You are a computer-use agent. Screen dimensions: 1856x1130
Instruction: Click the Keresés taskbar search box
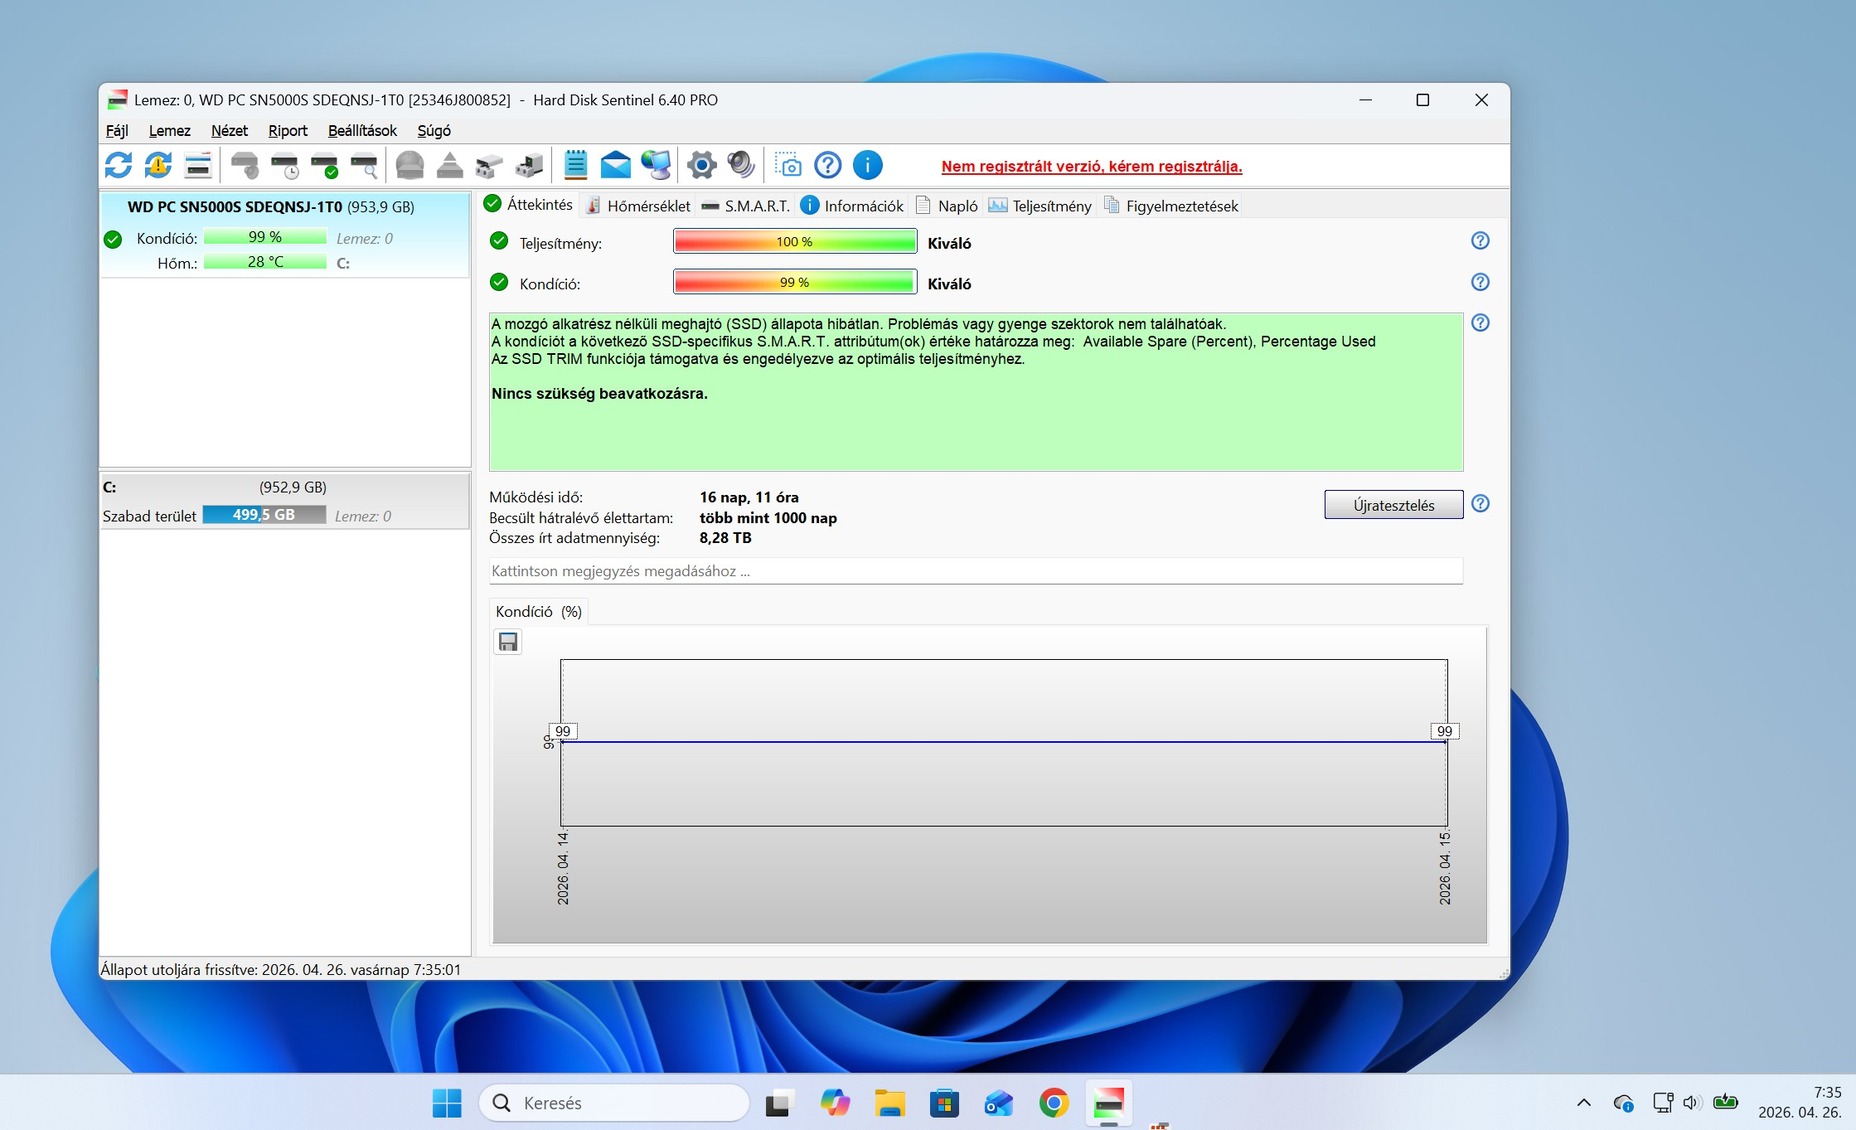point(614,1103)
